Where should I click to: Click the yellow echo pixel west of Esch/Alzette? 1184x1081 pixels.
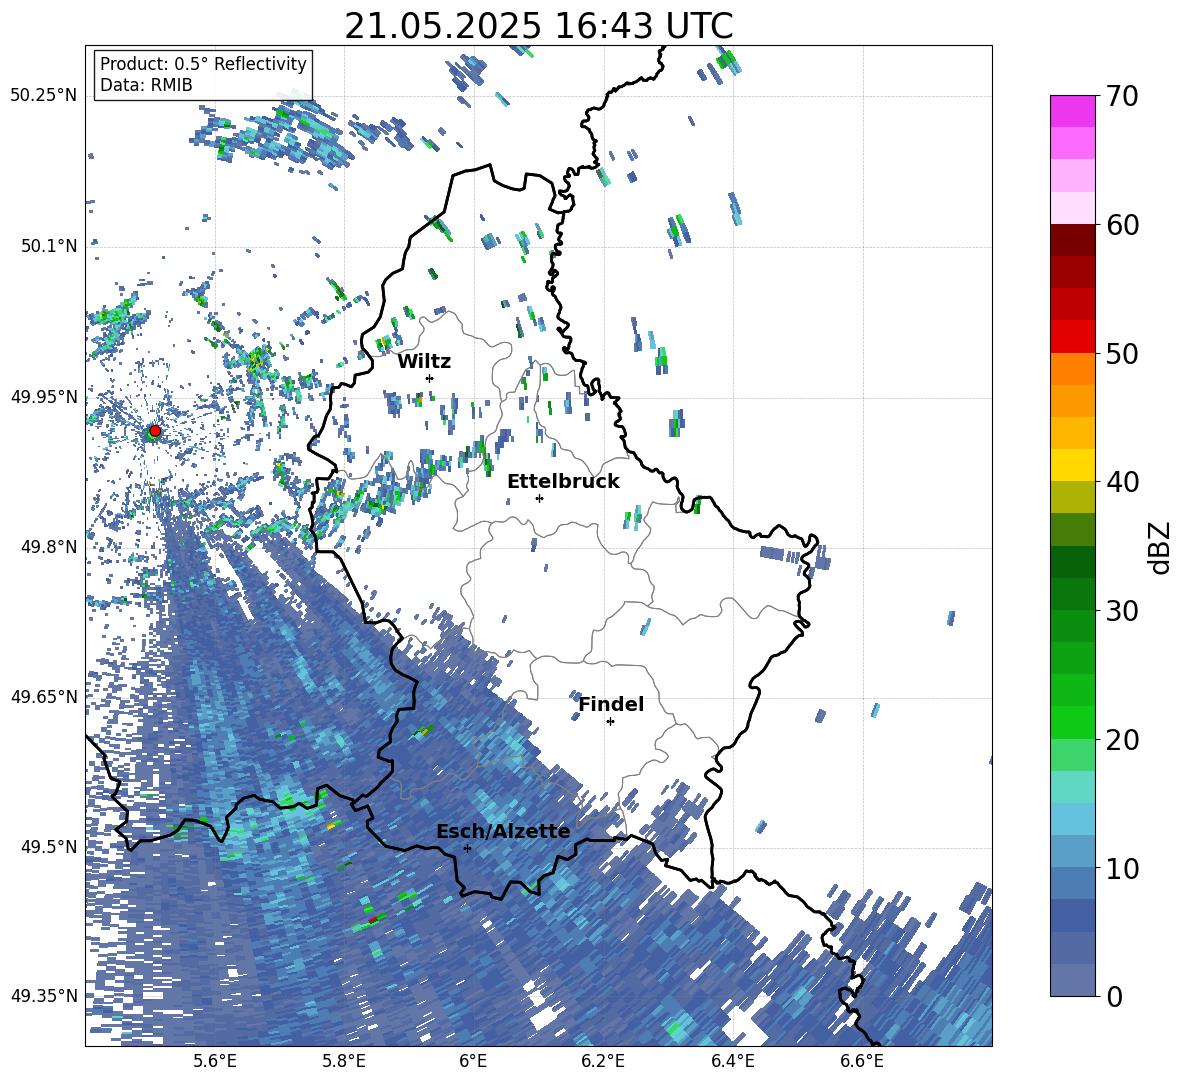click(x=331, y=827)
